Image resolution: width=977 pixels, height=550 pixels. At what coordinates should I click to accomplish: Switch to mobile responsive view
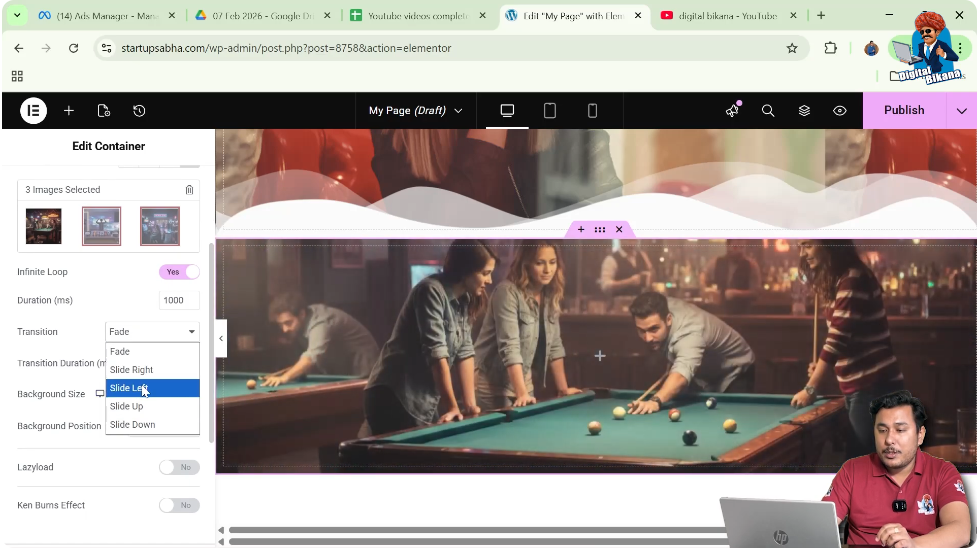(592, 111)
